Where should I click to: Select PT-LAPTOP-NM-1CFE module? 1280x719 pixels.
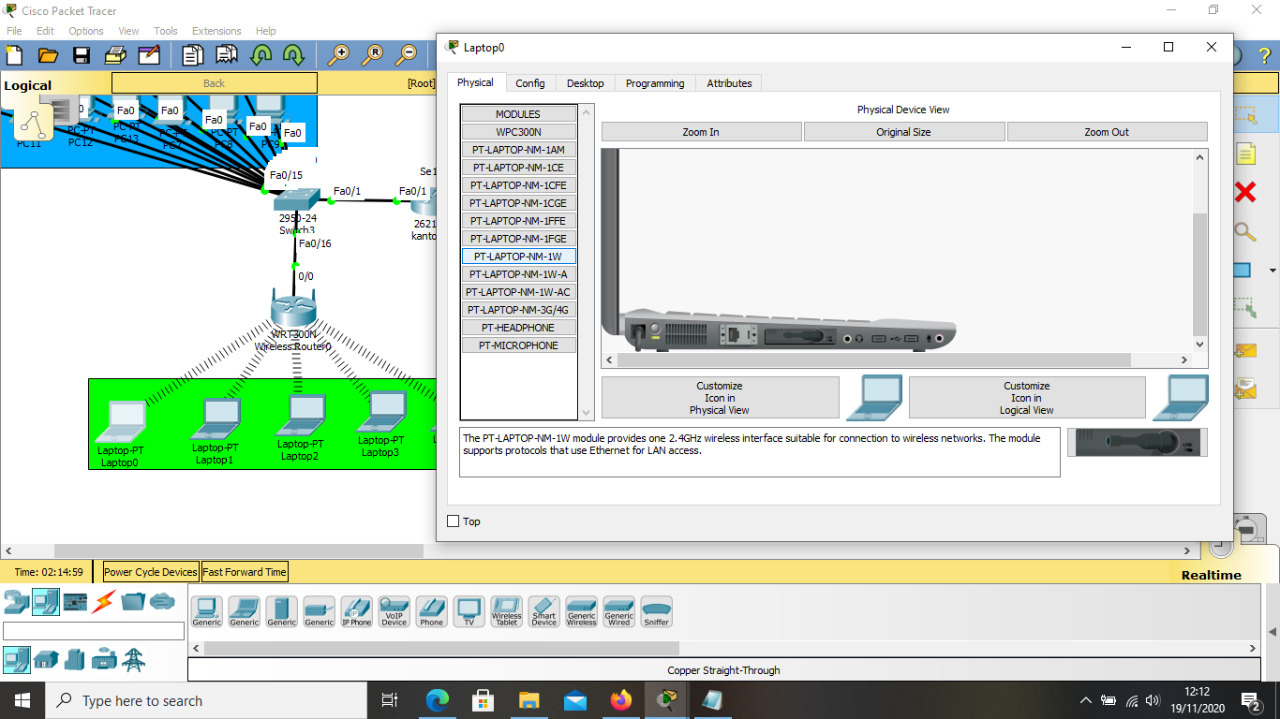519,185
